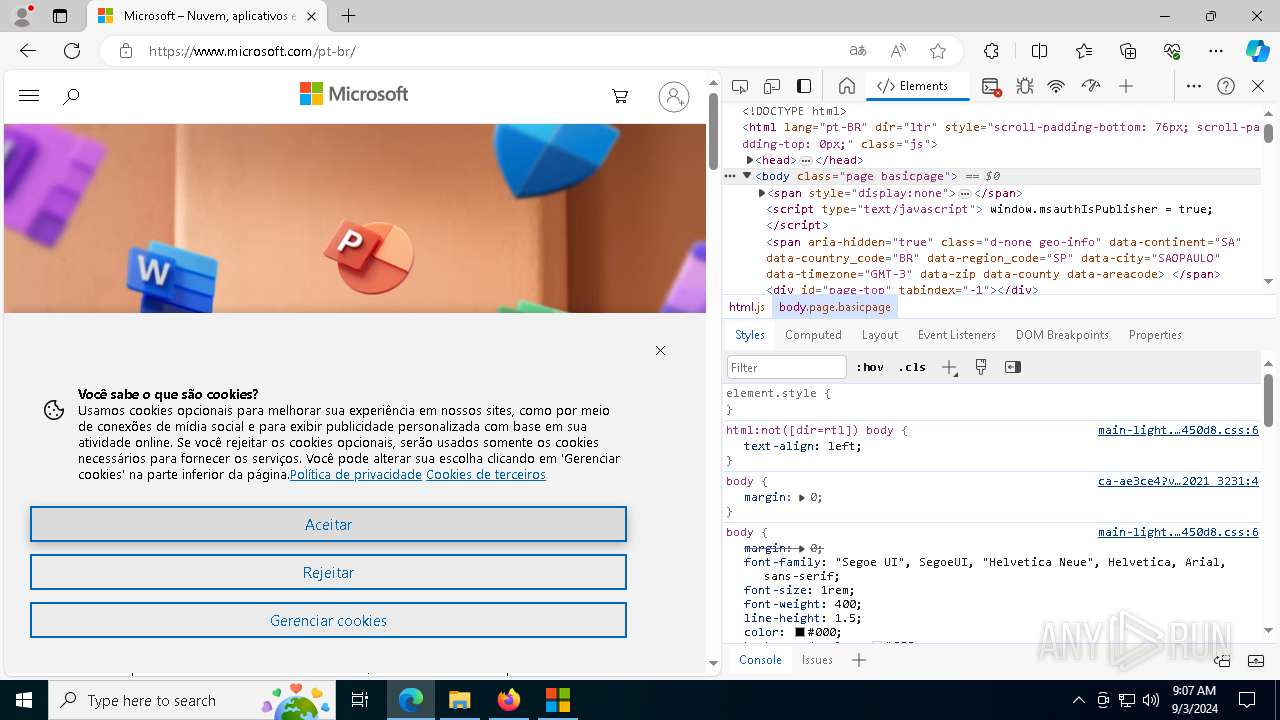The height and width of the screenshot is (720, 1280).
Task: Open File Explorer from the taskbar
Action: [459, 700]
